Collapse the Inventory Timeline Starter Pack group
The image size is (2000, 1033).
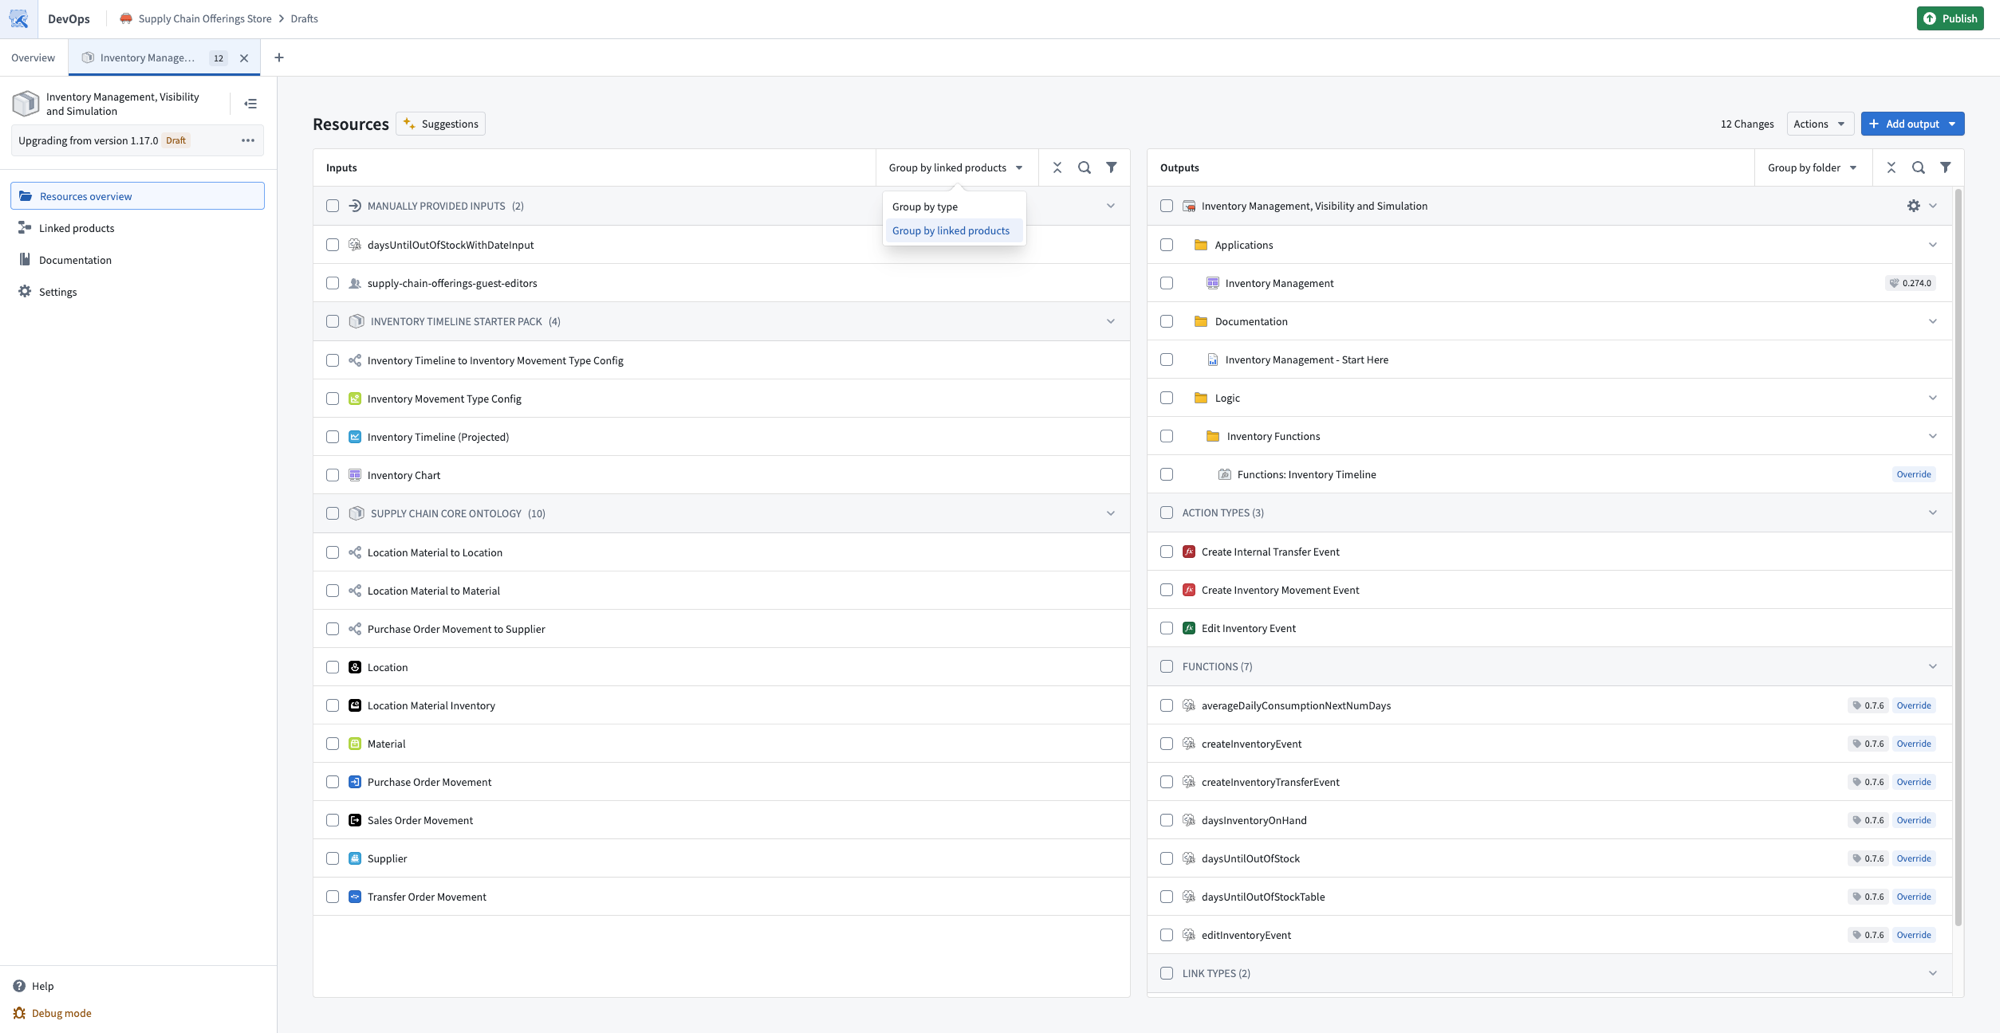click(1110, 322)
